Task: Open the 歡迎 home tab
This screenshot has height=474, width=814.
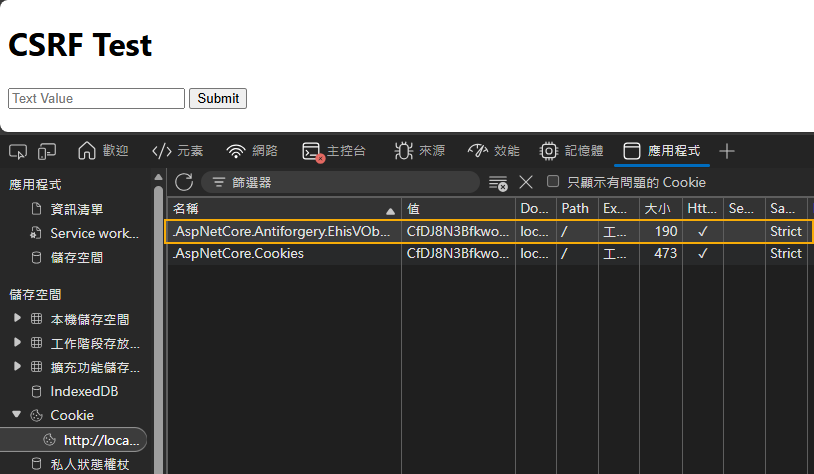Action: coord(103,151)
